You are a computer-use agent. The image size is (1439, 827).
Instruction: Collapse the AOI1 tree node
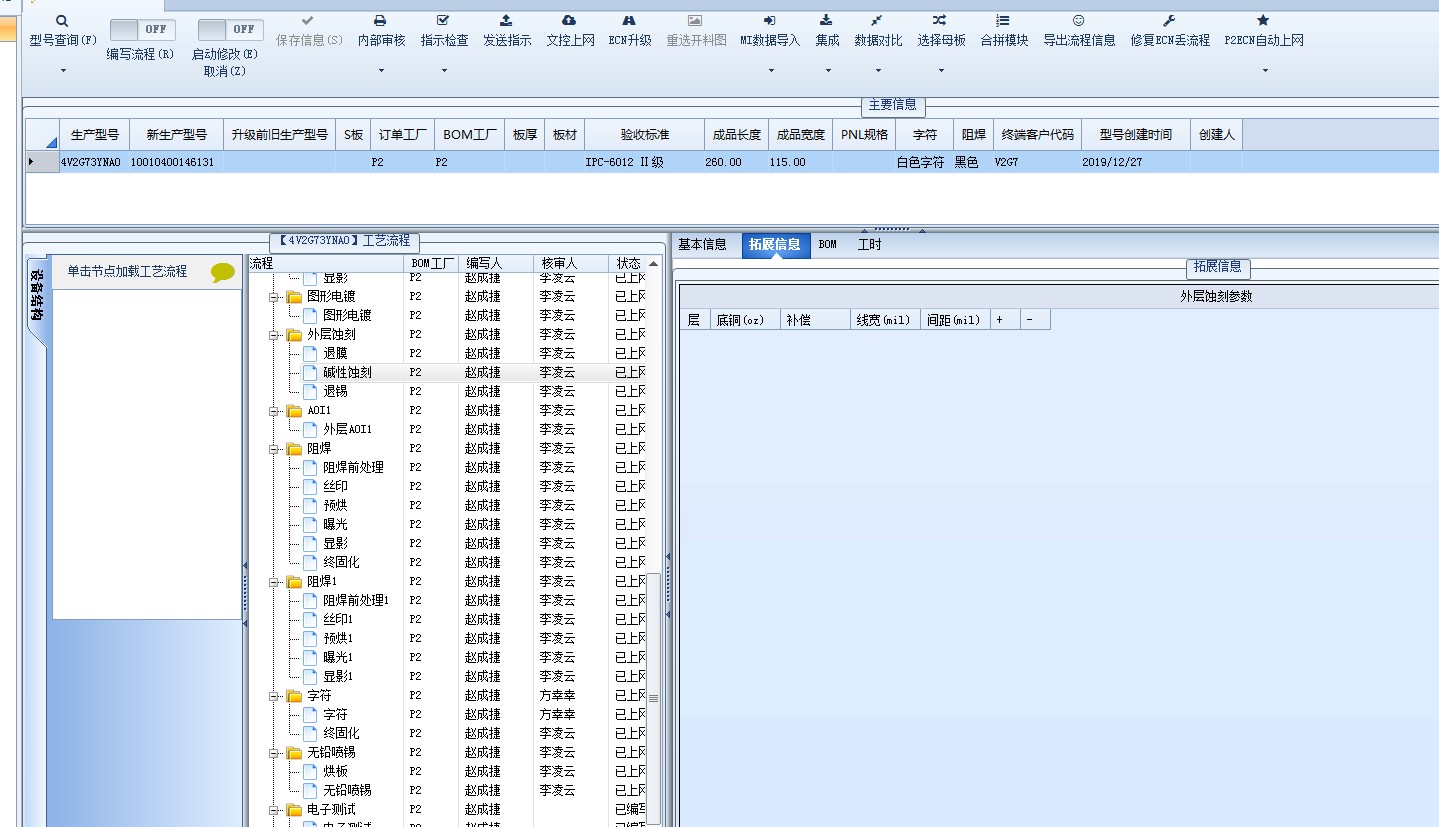tap(273, 411)
